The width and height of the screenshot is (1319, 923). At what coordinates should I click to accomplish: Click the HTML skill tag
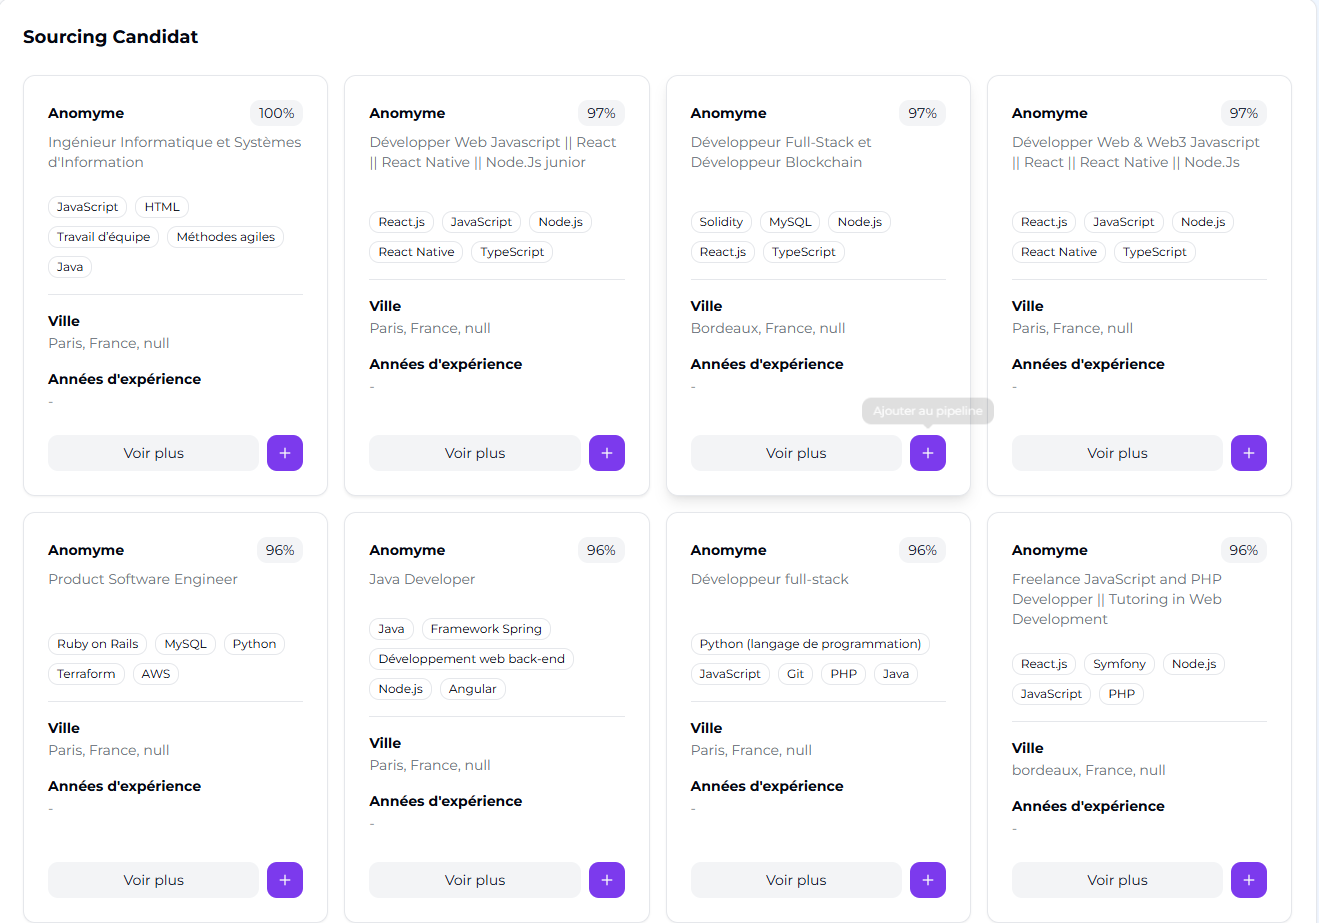(162, 207)
